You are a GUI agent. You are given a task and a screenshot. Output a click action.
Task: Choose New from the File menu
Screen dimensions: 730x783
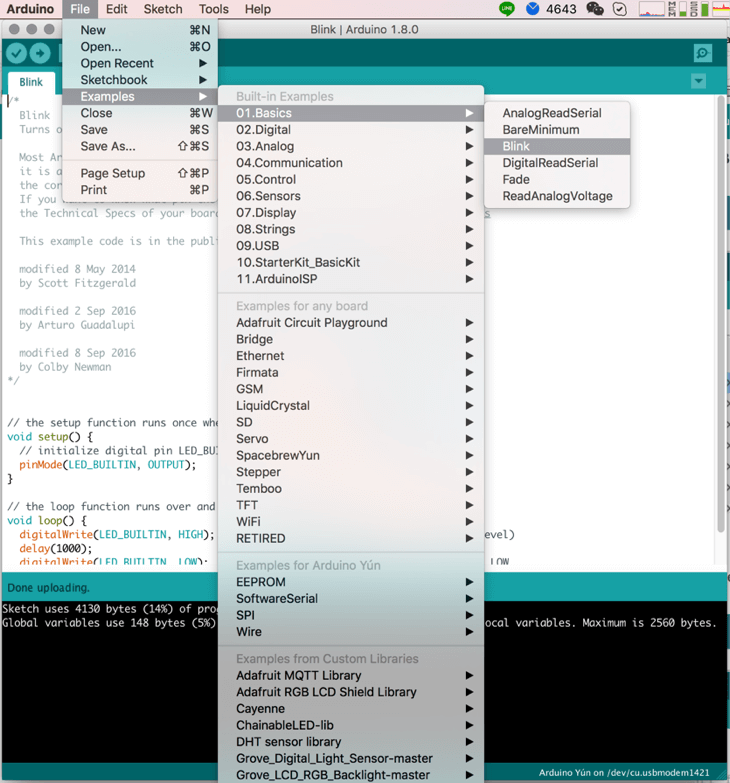[x=140, y=30]
